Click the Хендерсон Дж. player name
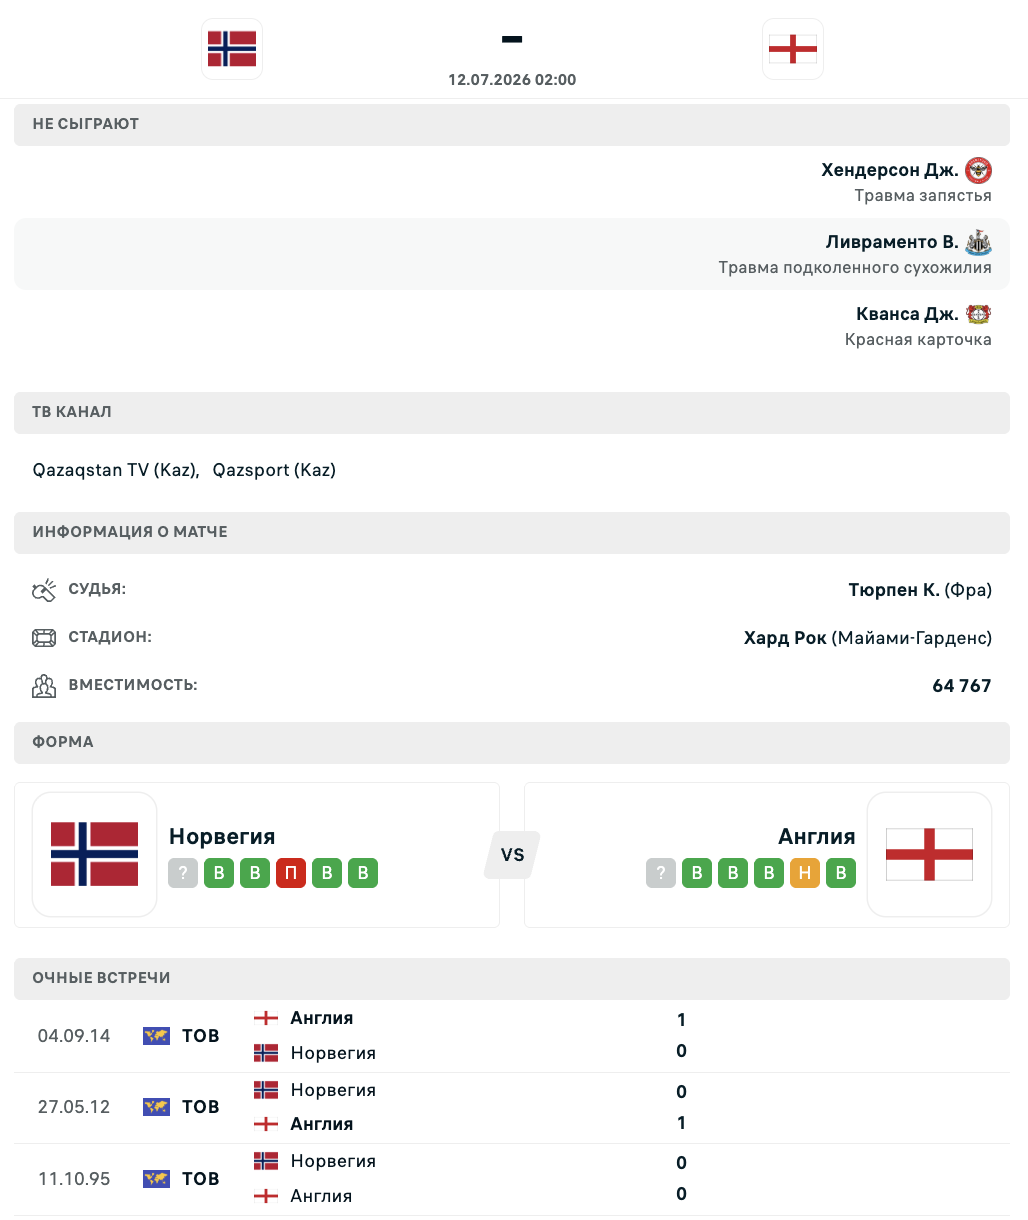Viewport: 1028px width, 1220px height. tap(890, 170)
